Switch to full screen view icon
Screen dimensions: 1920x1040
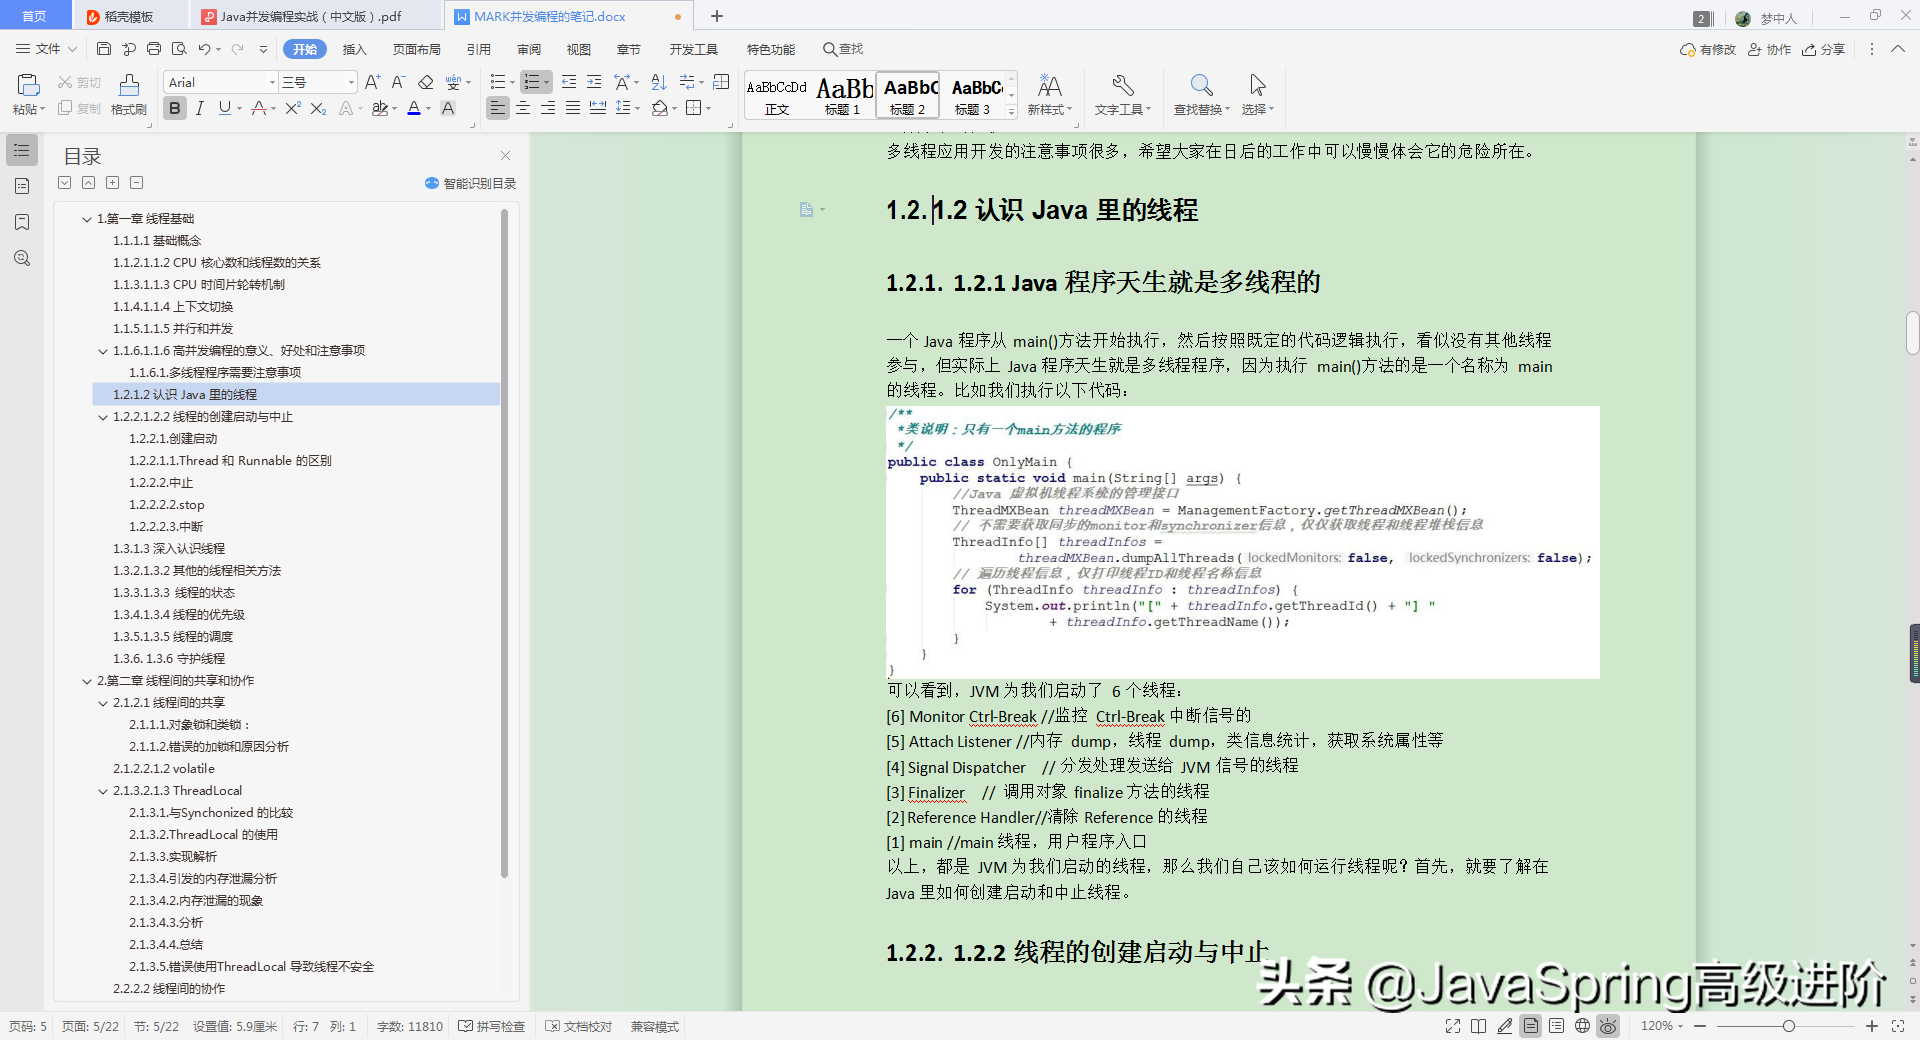tap(1453, 1026)
